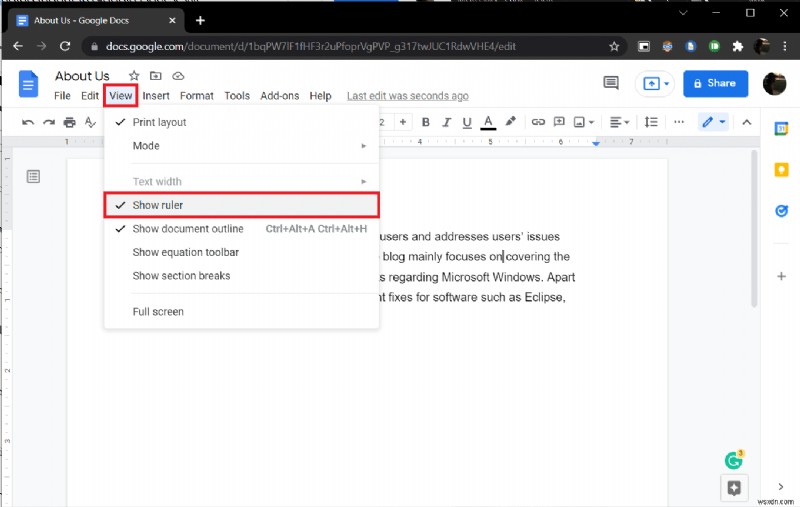The image size is (800, 507).
Task: Open the Google account avatar in Docs
Action: coord(774,84)
